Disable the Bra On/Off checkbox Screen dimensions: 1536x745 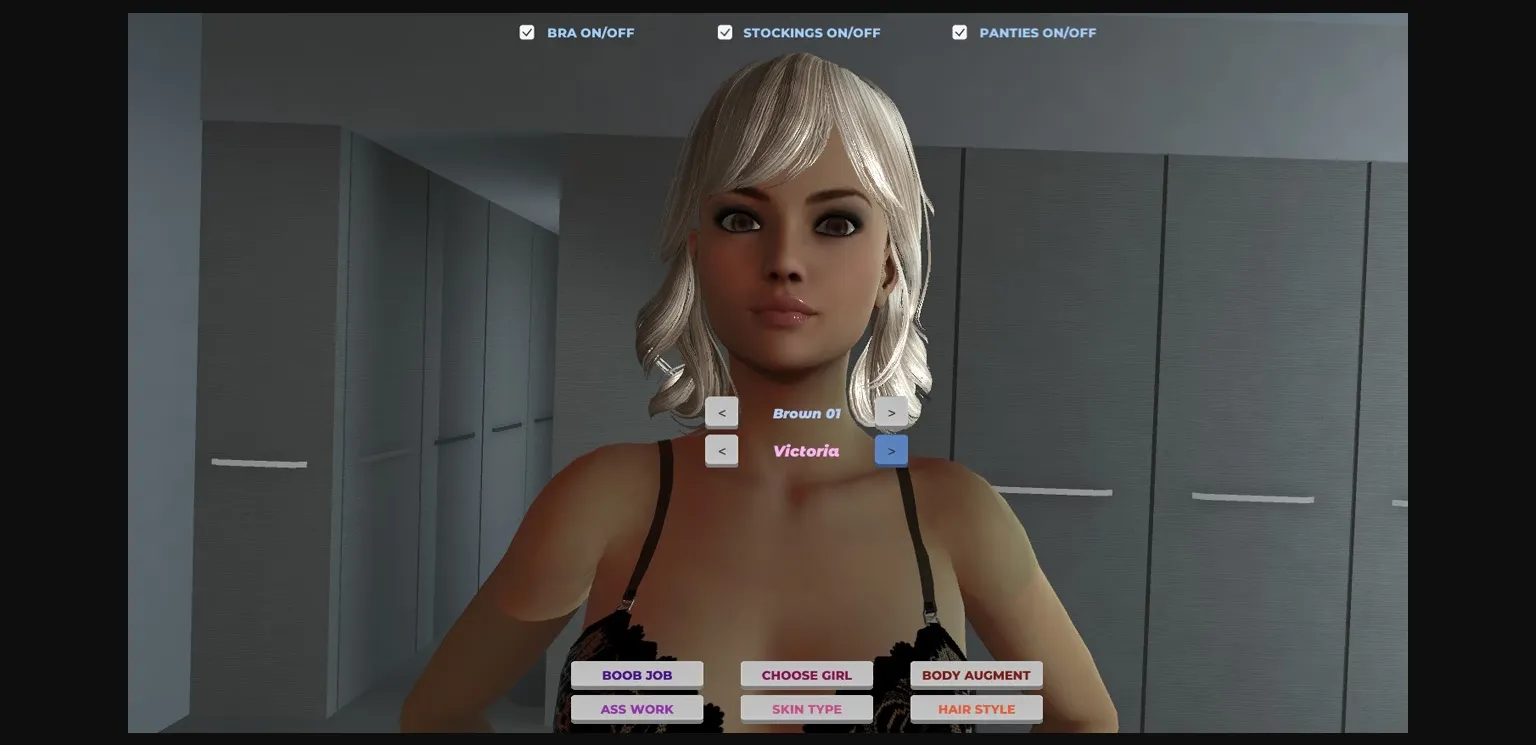click(527, 32)
